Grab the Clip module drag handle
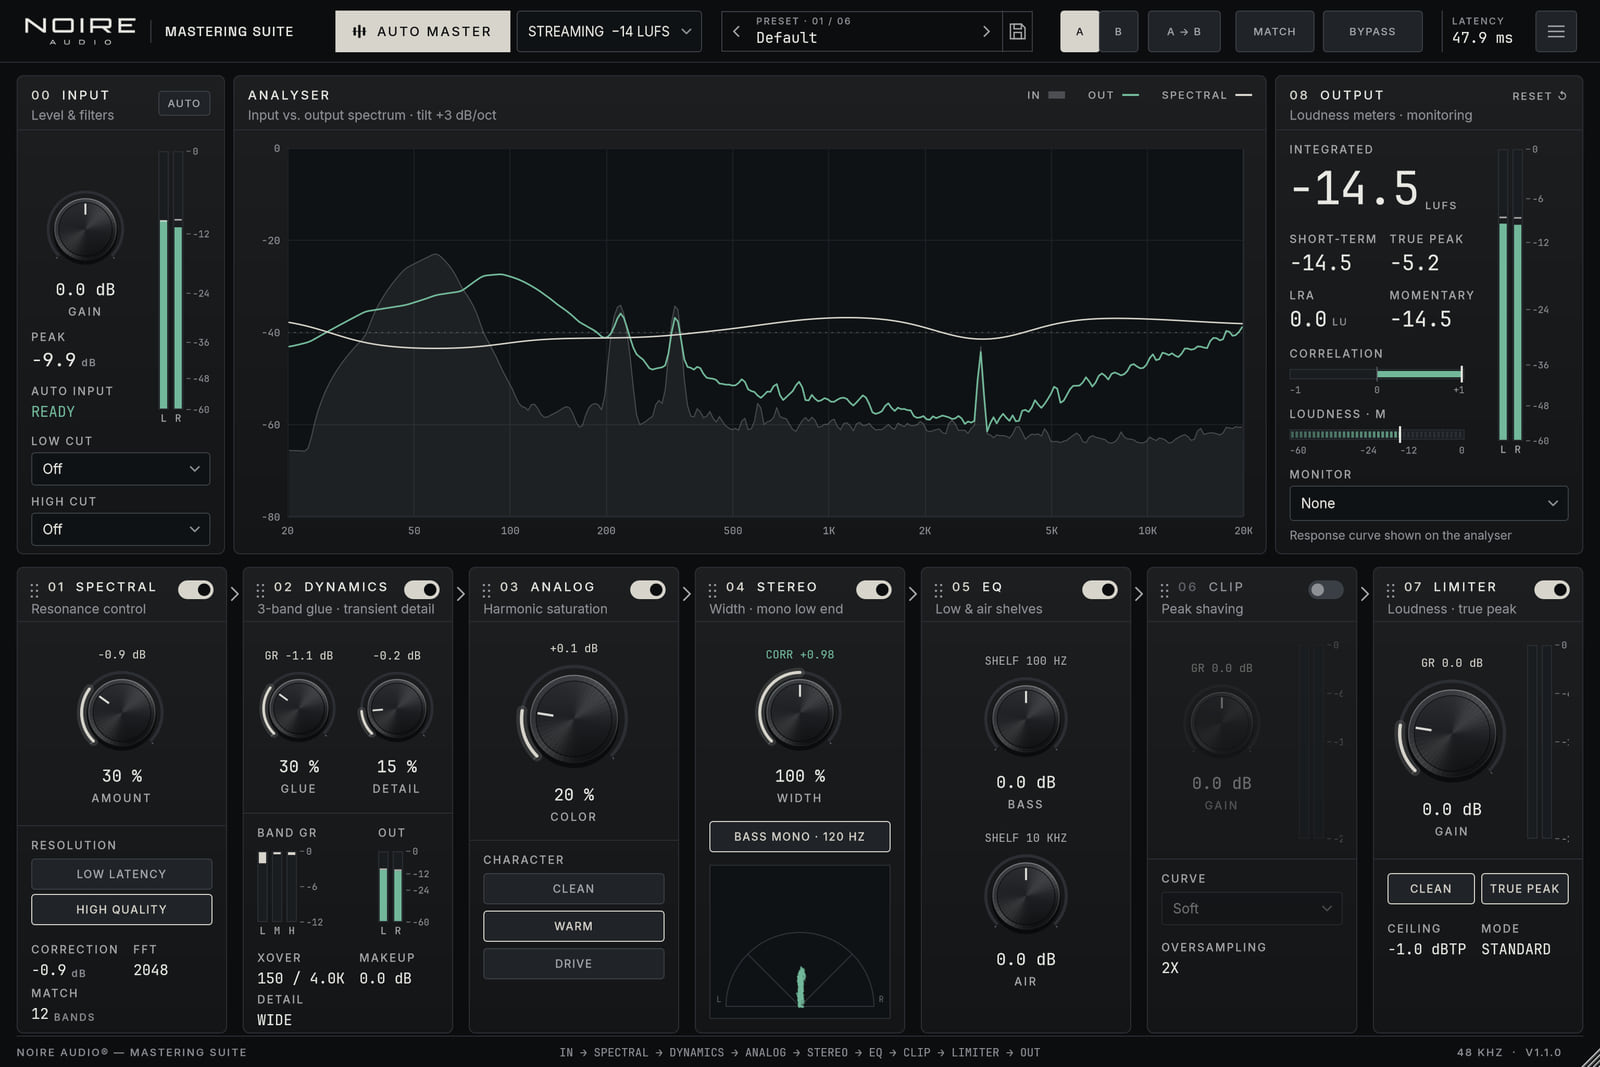1600x1067 pixels. tap(1165, 590)
